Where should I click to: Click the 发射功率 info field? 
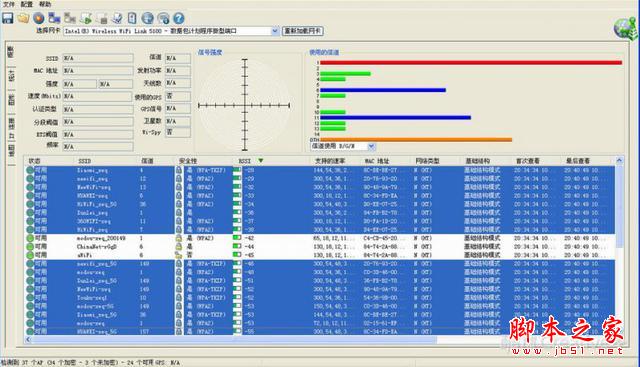point(178,71)
